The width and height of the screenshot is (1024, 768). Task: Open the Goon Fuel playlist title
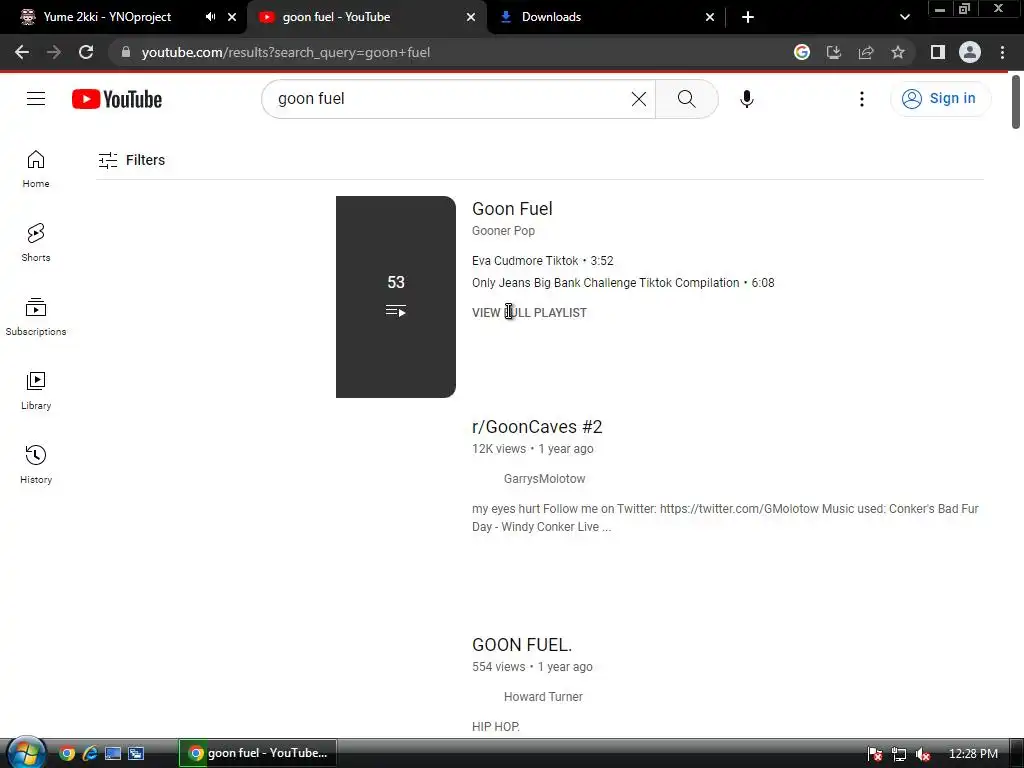coord(512,209)
